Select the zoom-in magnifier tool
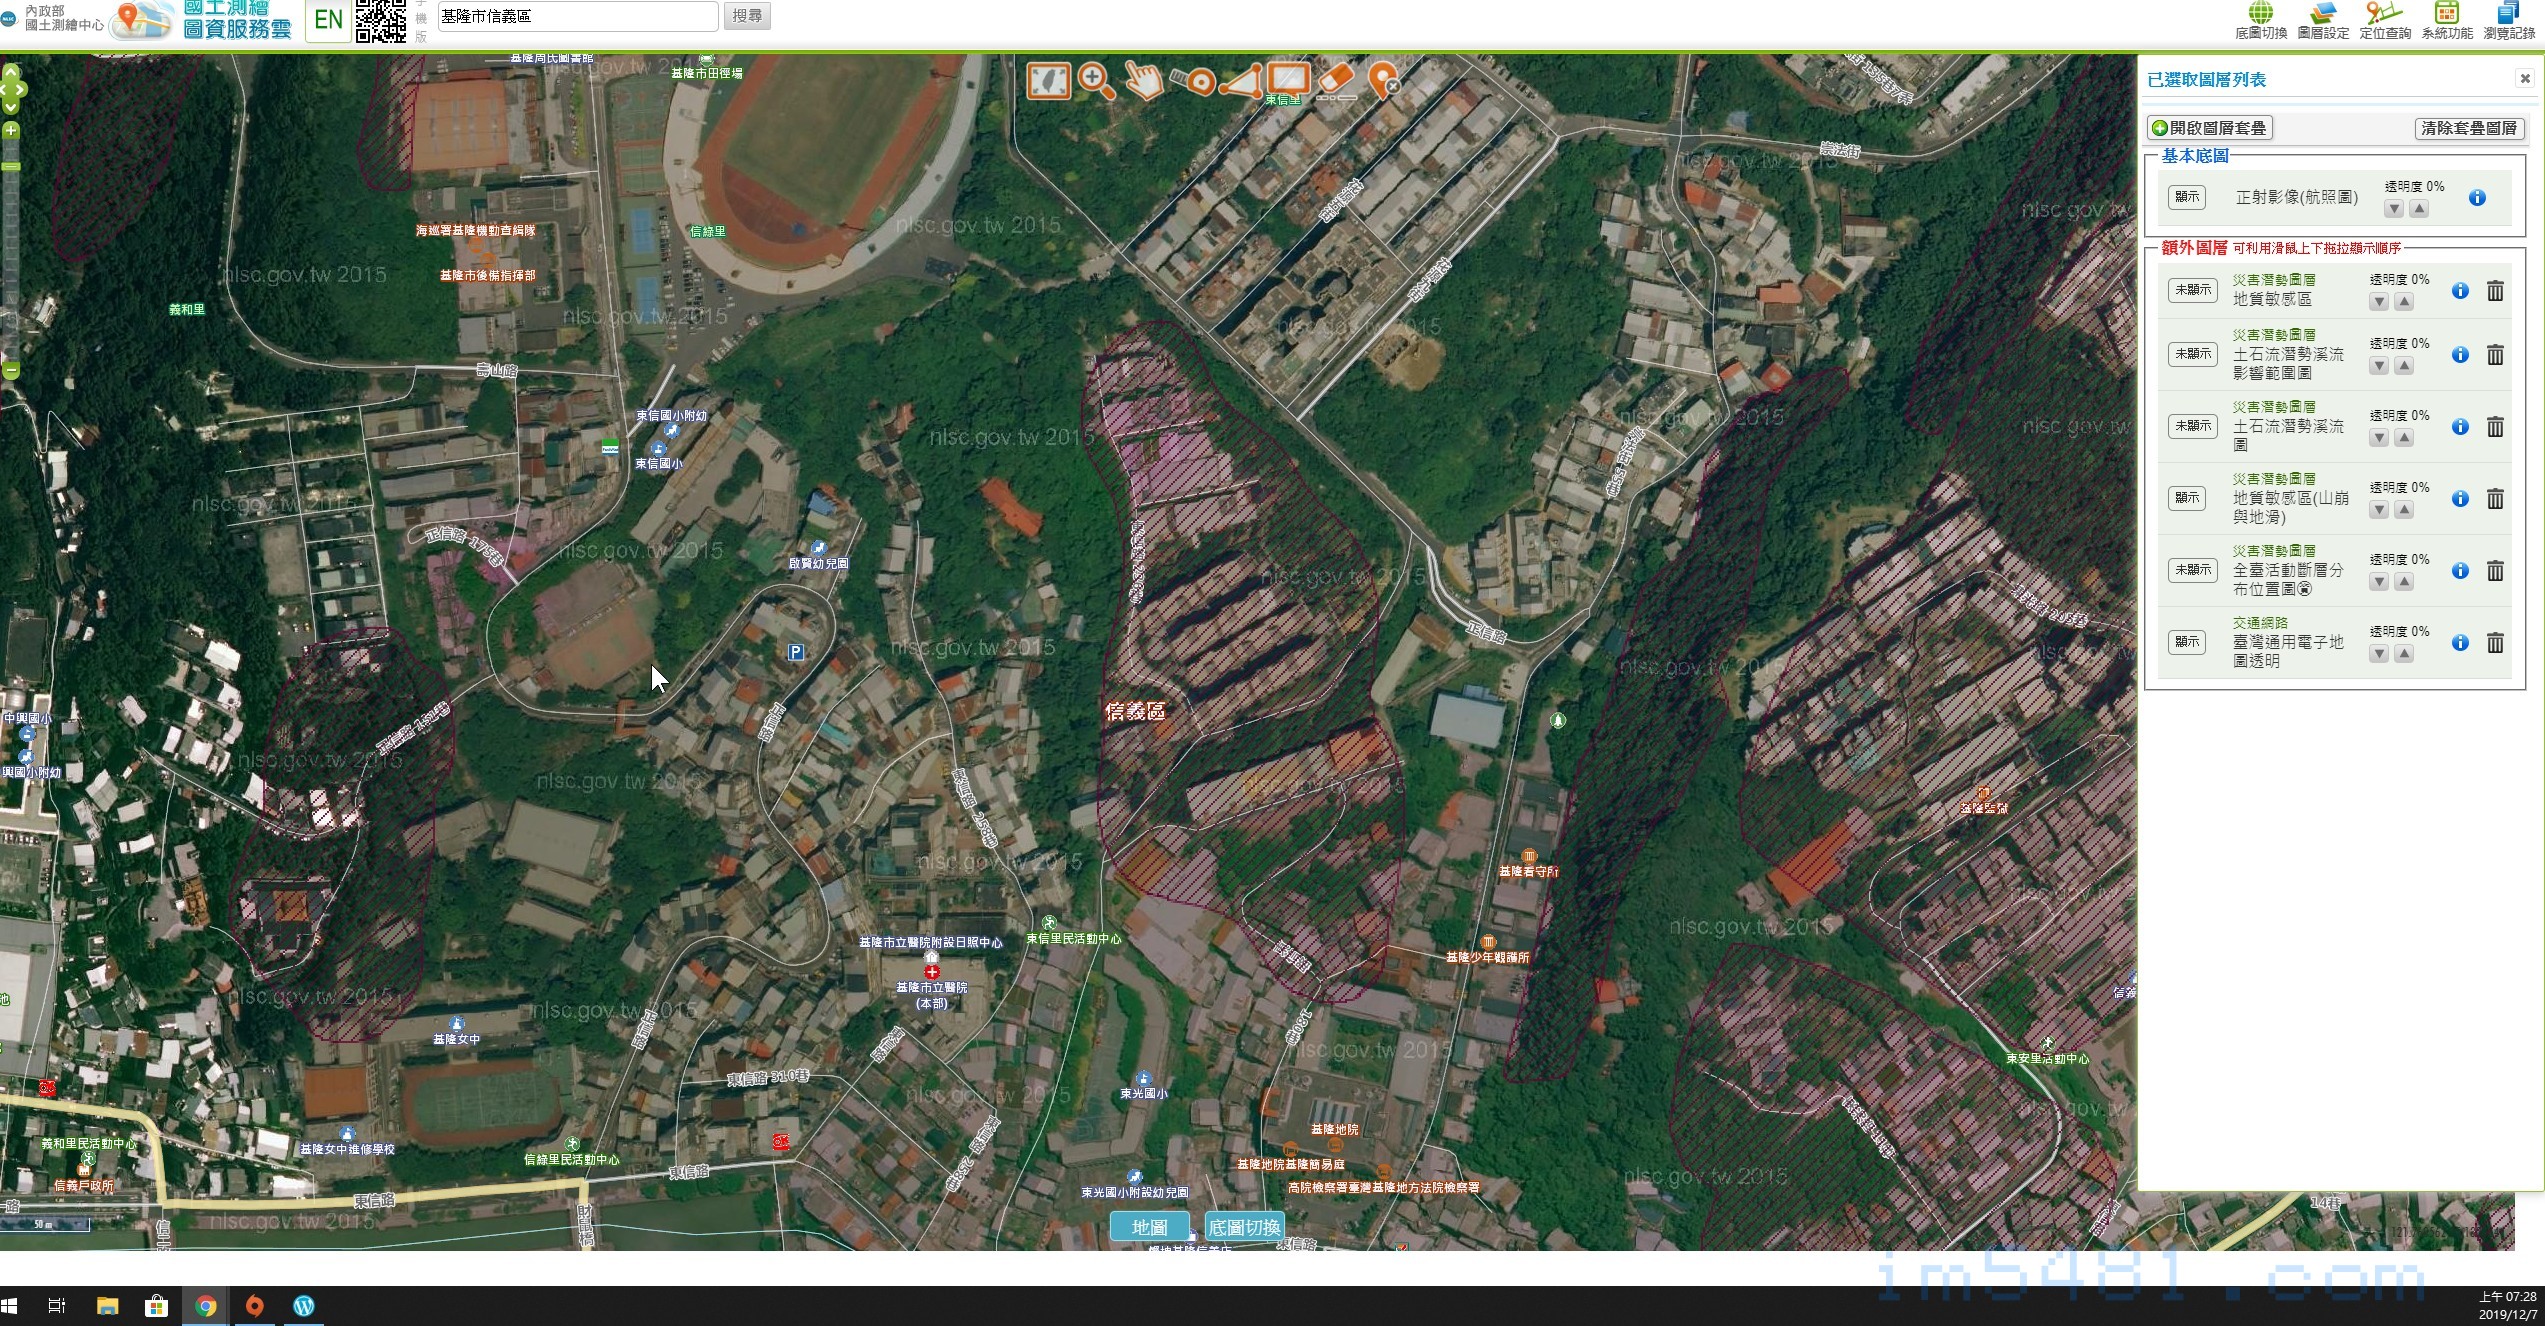The image size is (2545, 1326). pyautogui.click(x=1096, y=81)
